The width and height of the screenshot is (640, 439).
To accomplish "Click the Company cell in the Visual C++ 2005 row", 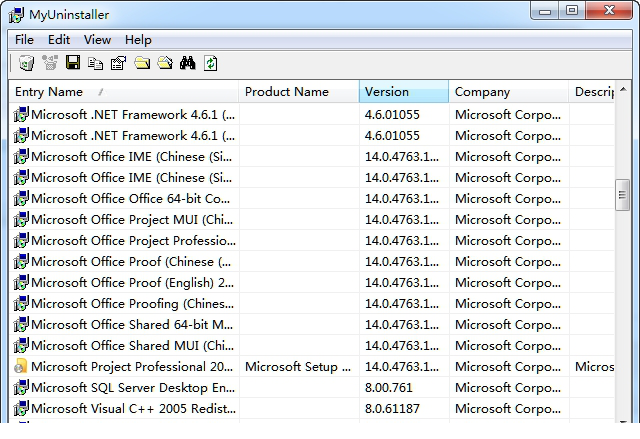I will pyautogui.click(x=508, y=409).
